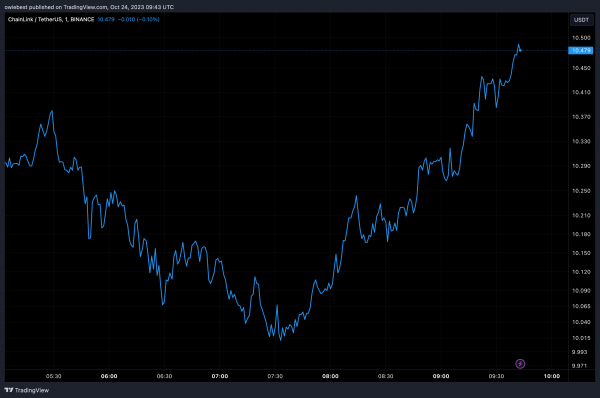Click the 10.330 price axis label
Screen dimensions: 600x398
pyautogui.click(x=581, y=142)
